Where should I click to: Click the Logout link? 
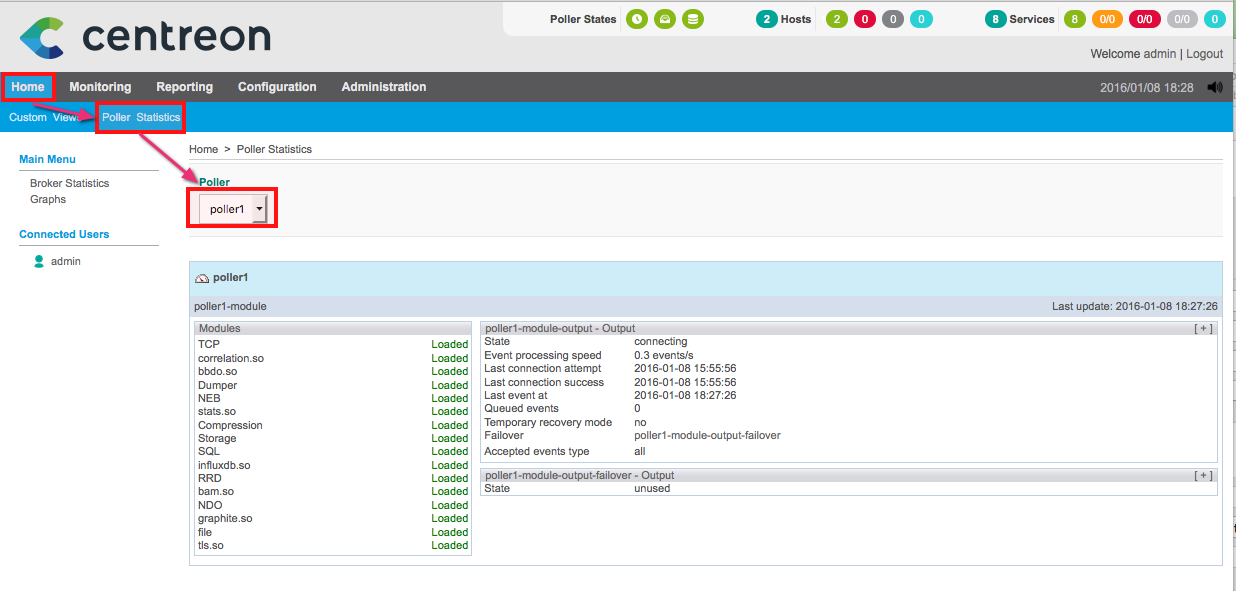tap(1204, 54)
